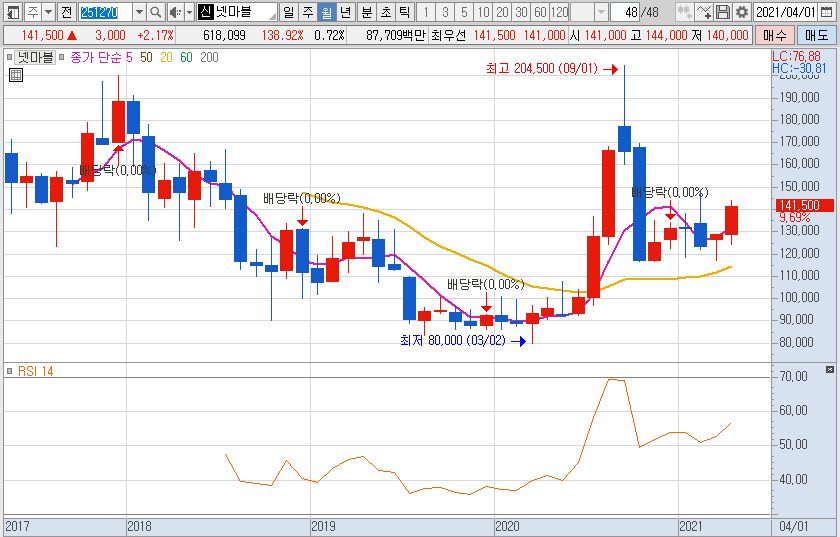The image size is (840, 537).
Task: Click the 04/01 date label on axis
Action: 793,526
